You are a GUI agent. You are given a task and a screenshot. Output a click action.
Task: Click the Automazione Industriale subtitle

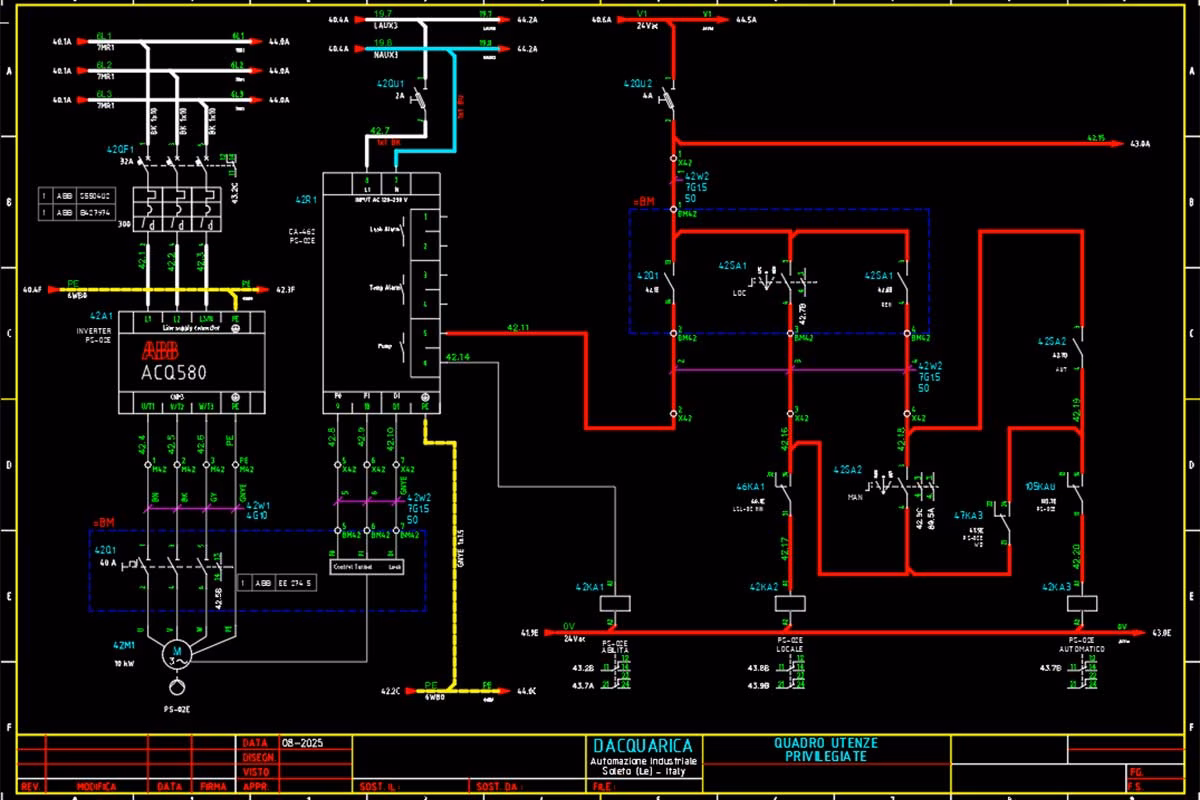coord(644,763)
